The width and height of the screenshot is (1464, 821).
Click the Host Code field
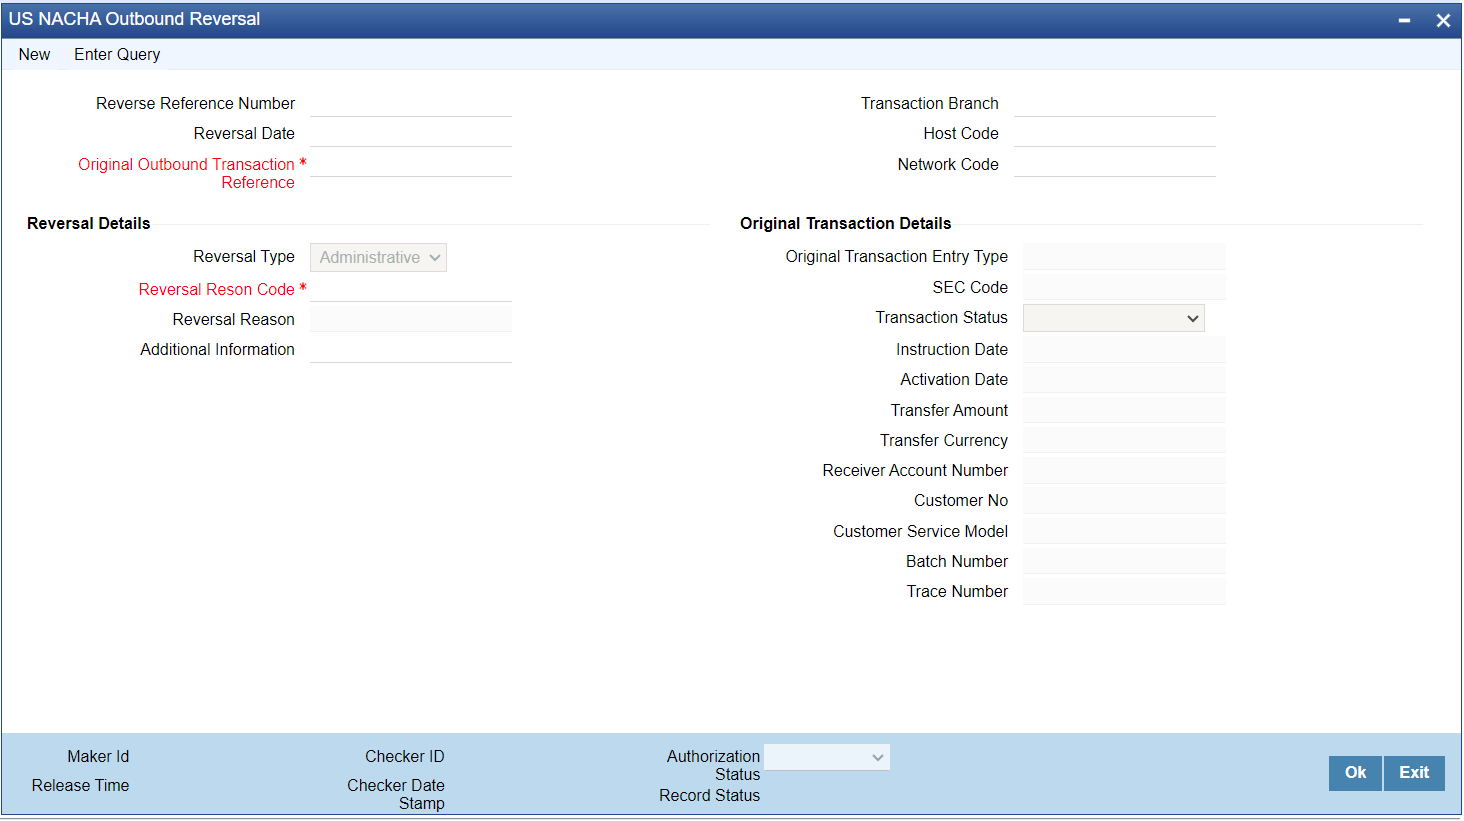pyautogui.click(x=1115, y=134)
